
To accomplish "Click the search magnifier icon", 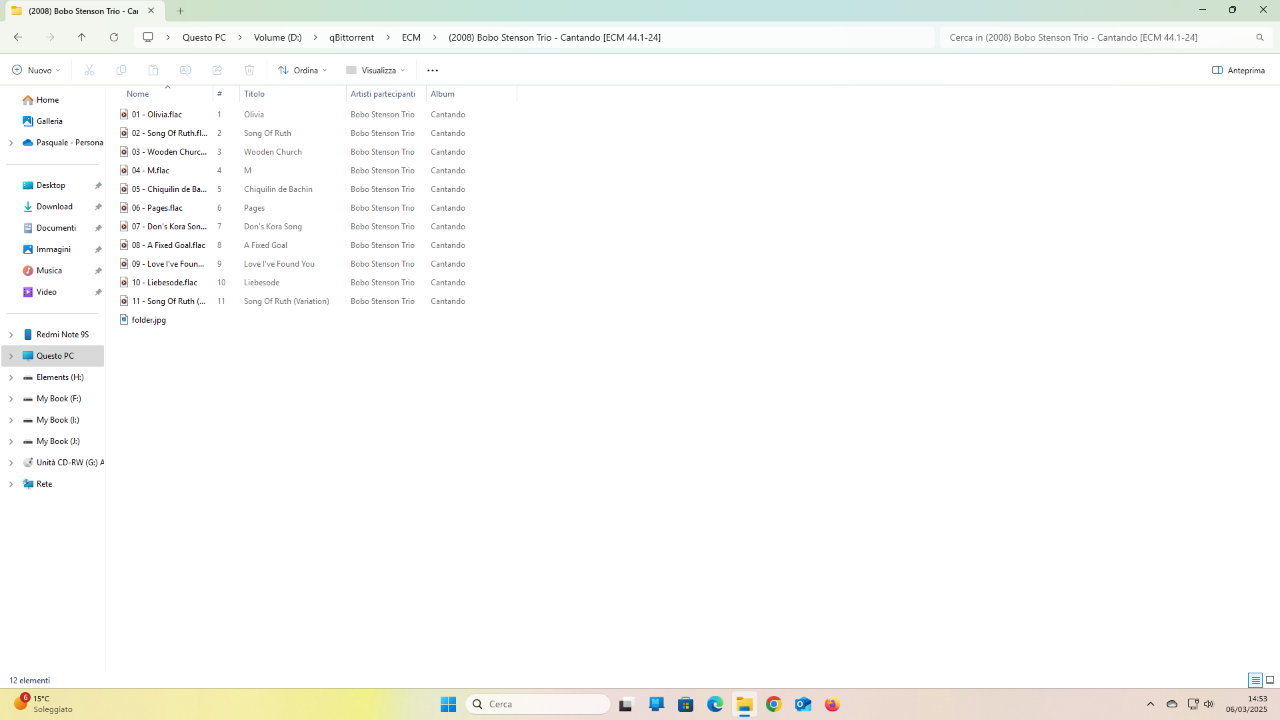I will (1260, 37).
